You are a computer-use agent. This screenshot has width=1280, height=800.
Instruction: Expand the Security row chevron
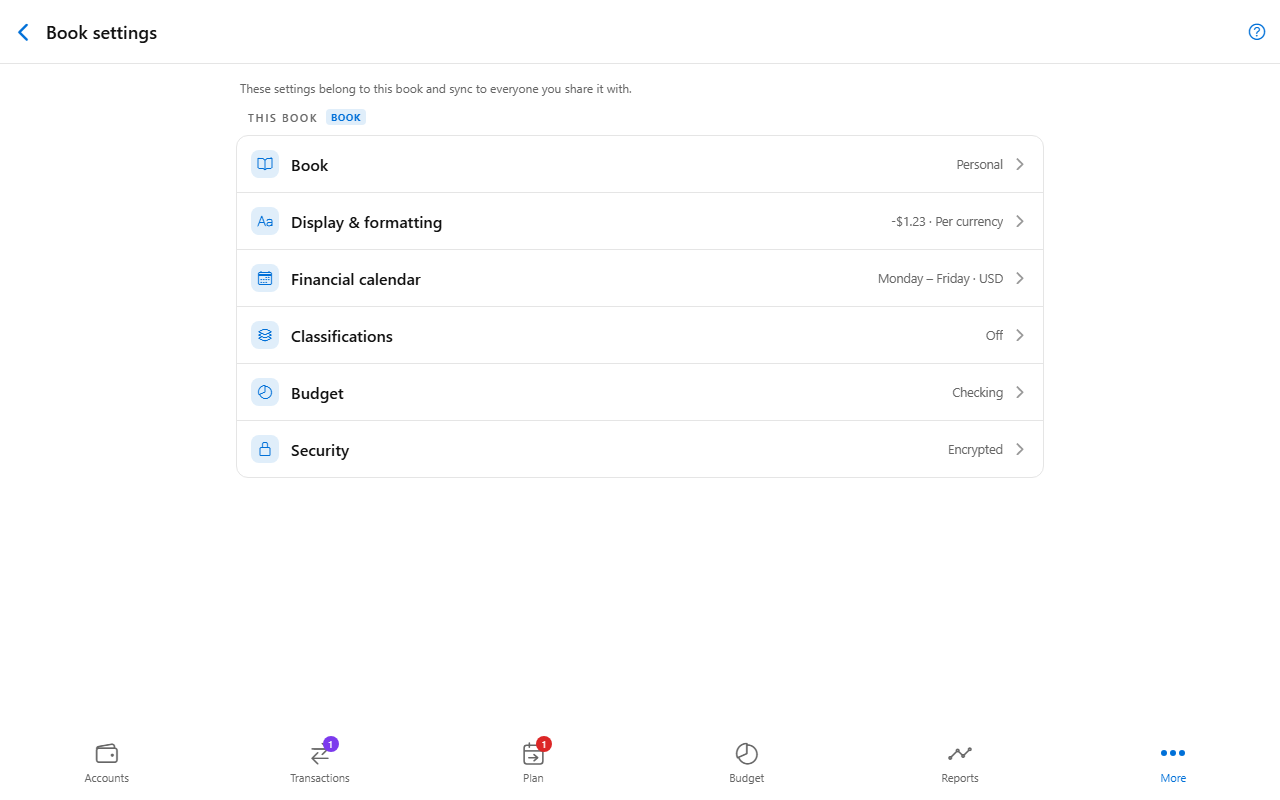coord(1020,449)
